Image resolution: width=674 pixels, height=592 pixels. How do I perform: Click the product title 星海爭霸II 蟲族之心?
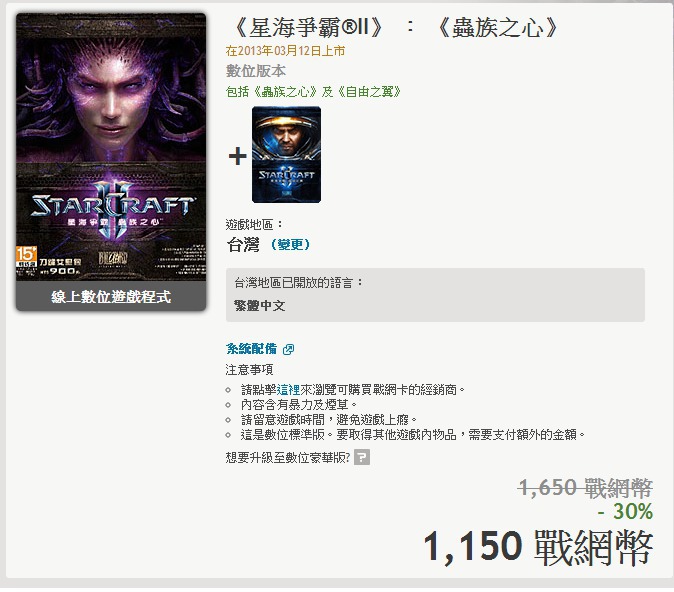395,28
